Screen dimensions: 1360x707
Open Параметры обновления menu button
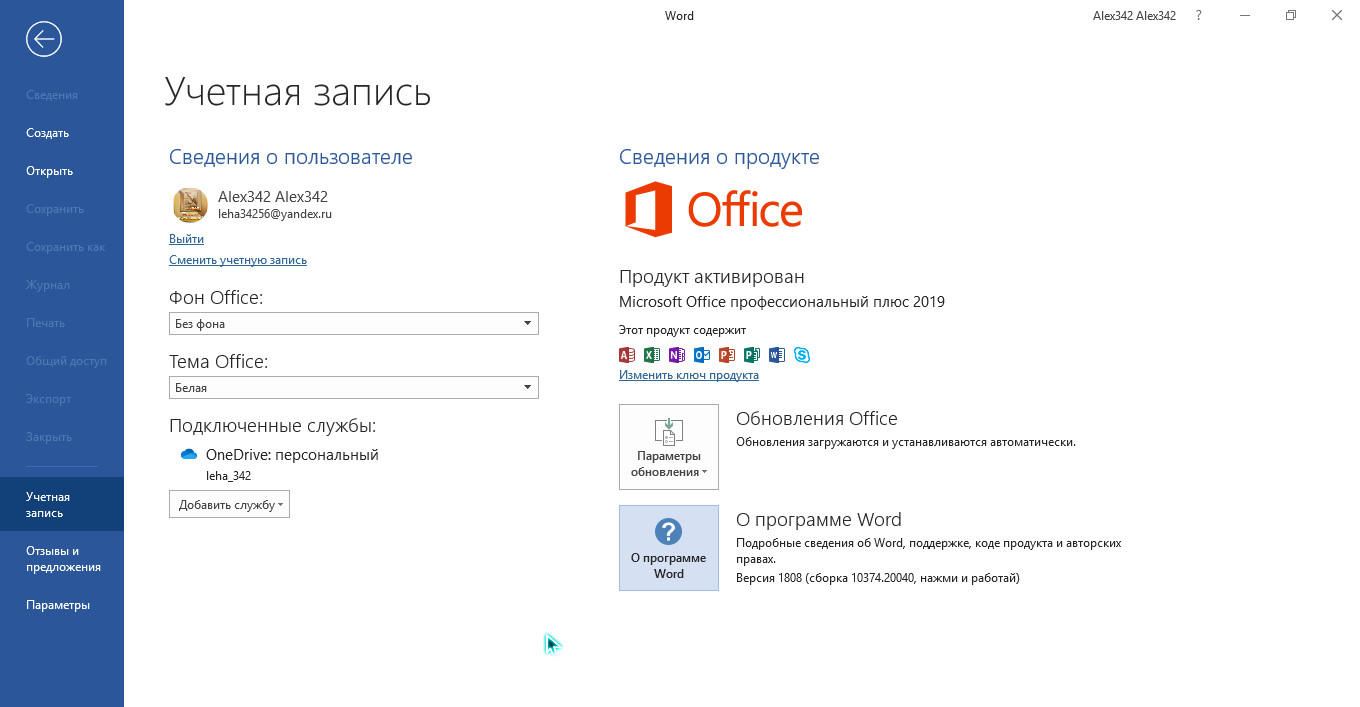pyautogui.click(x=668, y=447)
